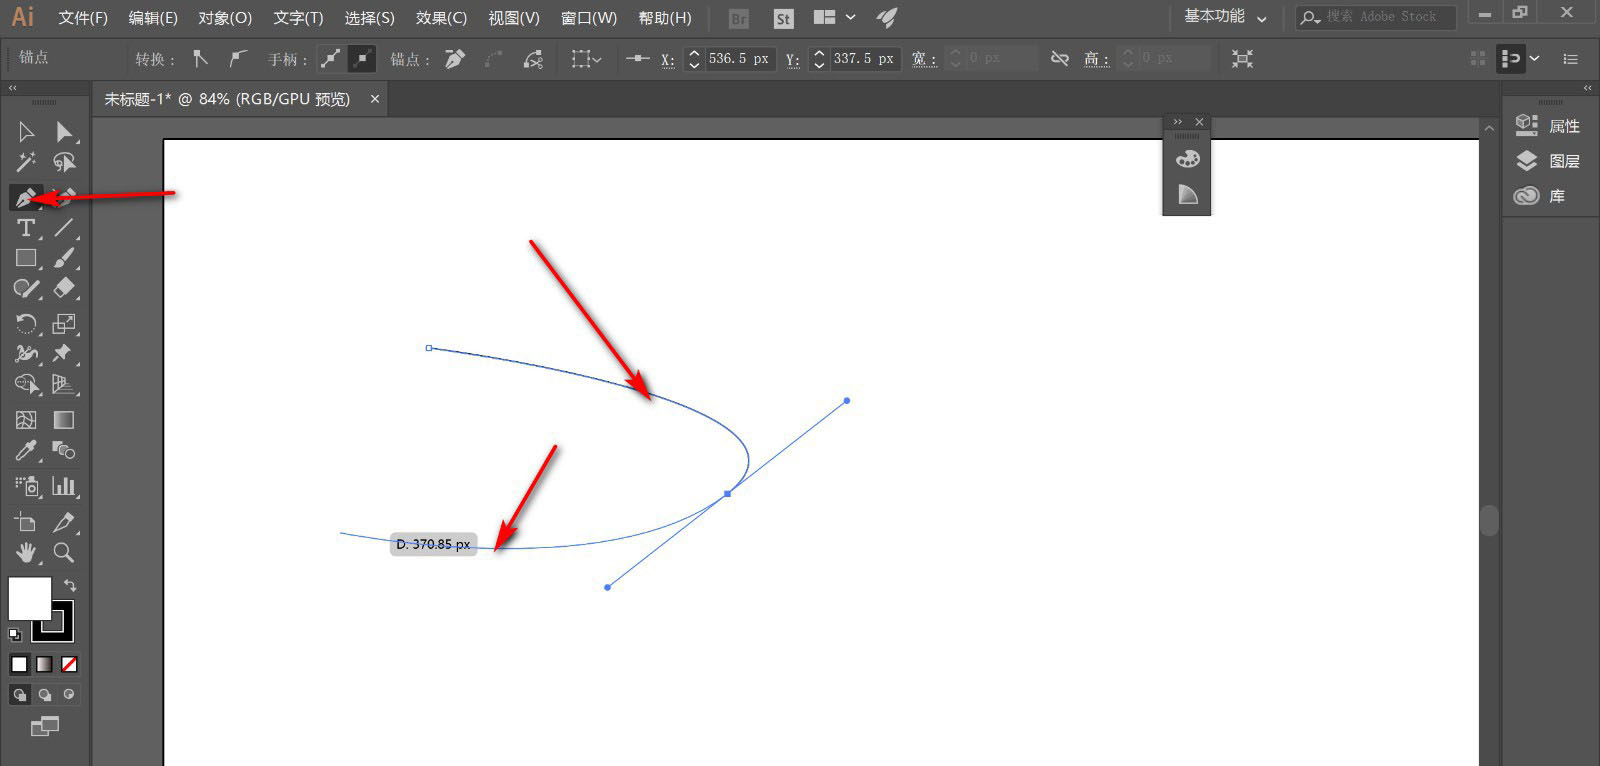Apply solid Color mode button
This screenshot has height=766, width=1600.
(x=19, y=664)
